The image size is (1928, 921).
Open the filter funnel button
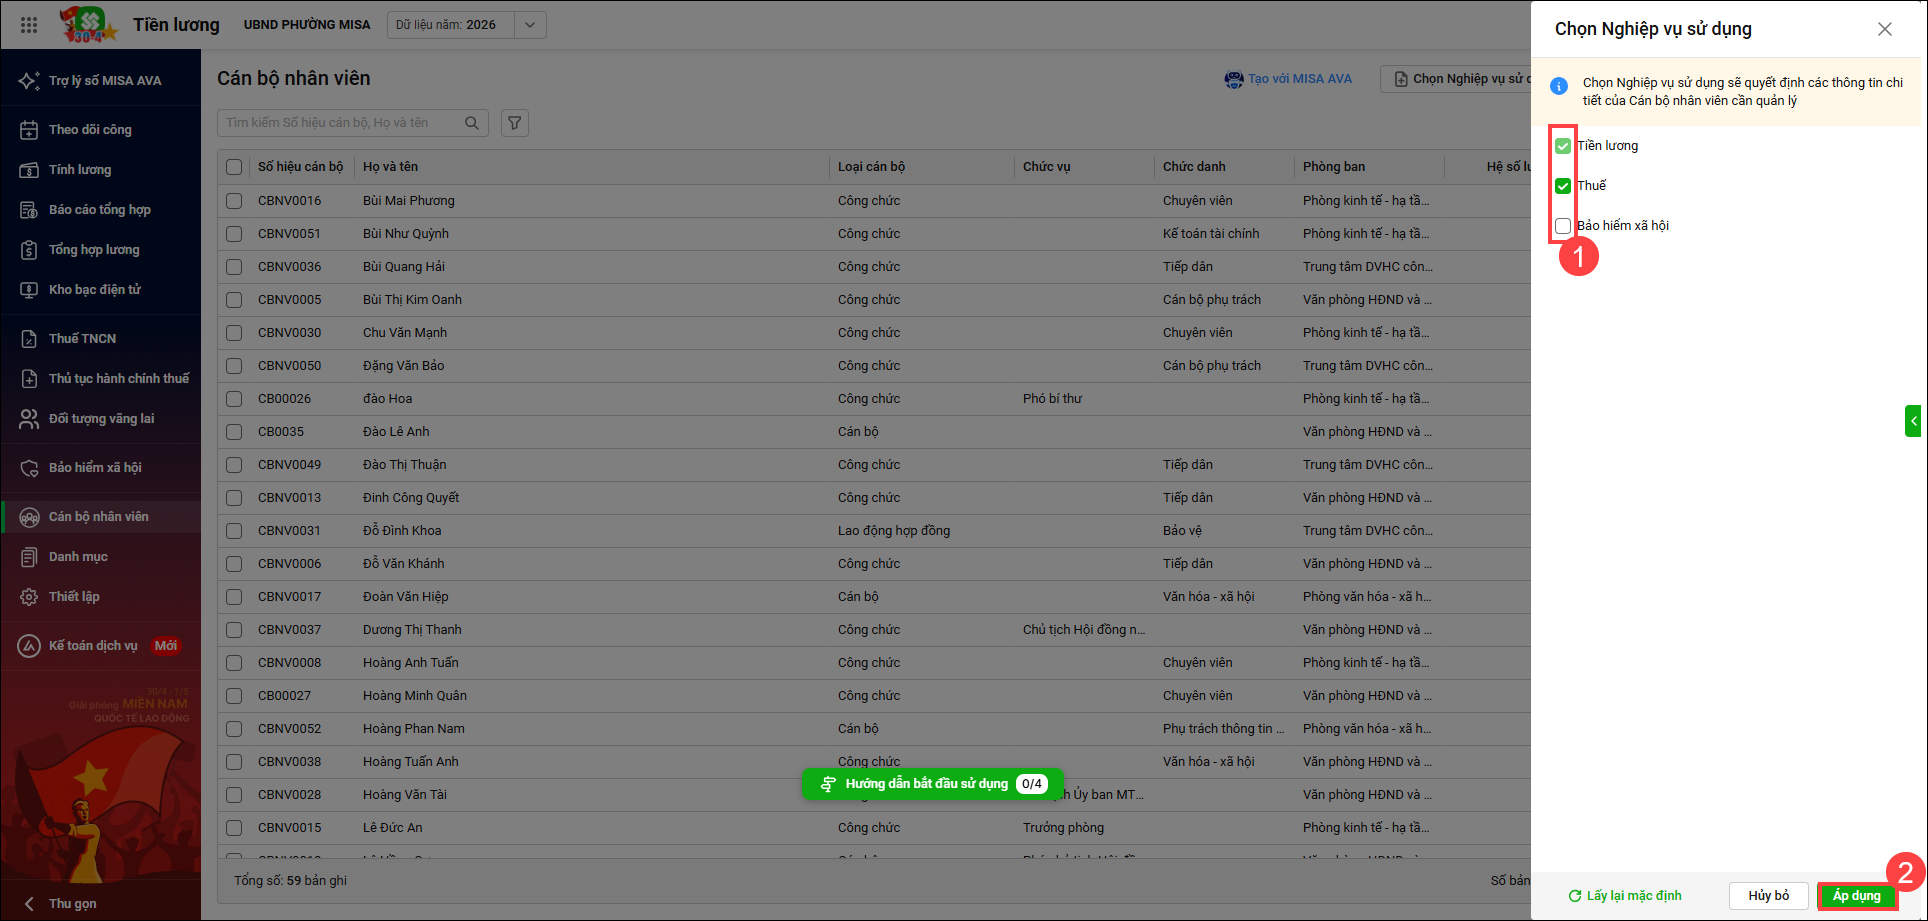click(x=515, y=123)
